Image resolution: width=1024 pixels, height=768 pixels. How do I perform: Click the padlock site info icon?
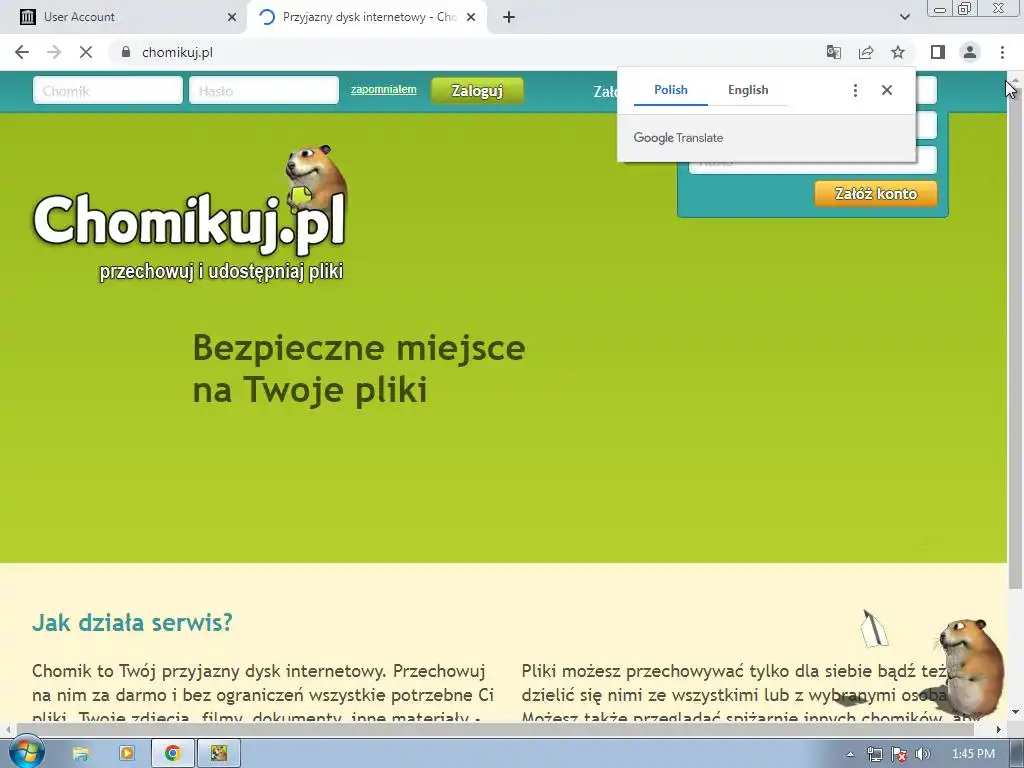(126, 52)
